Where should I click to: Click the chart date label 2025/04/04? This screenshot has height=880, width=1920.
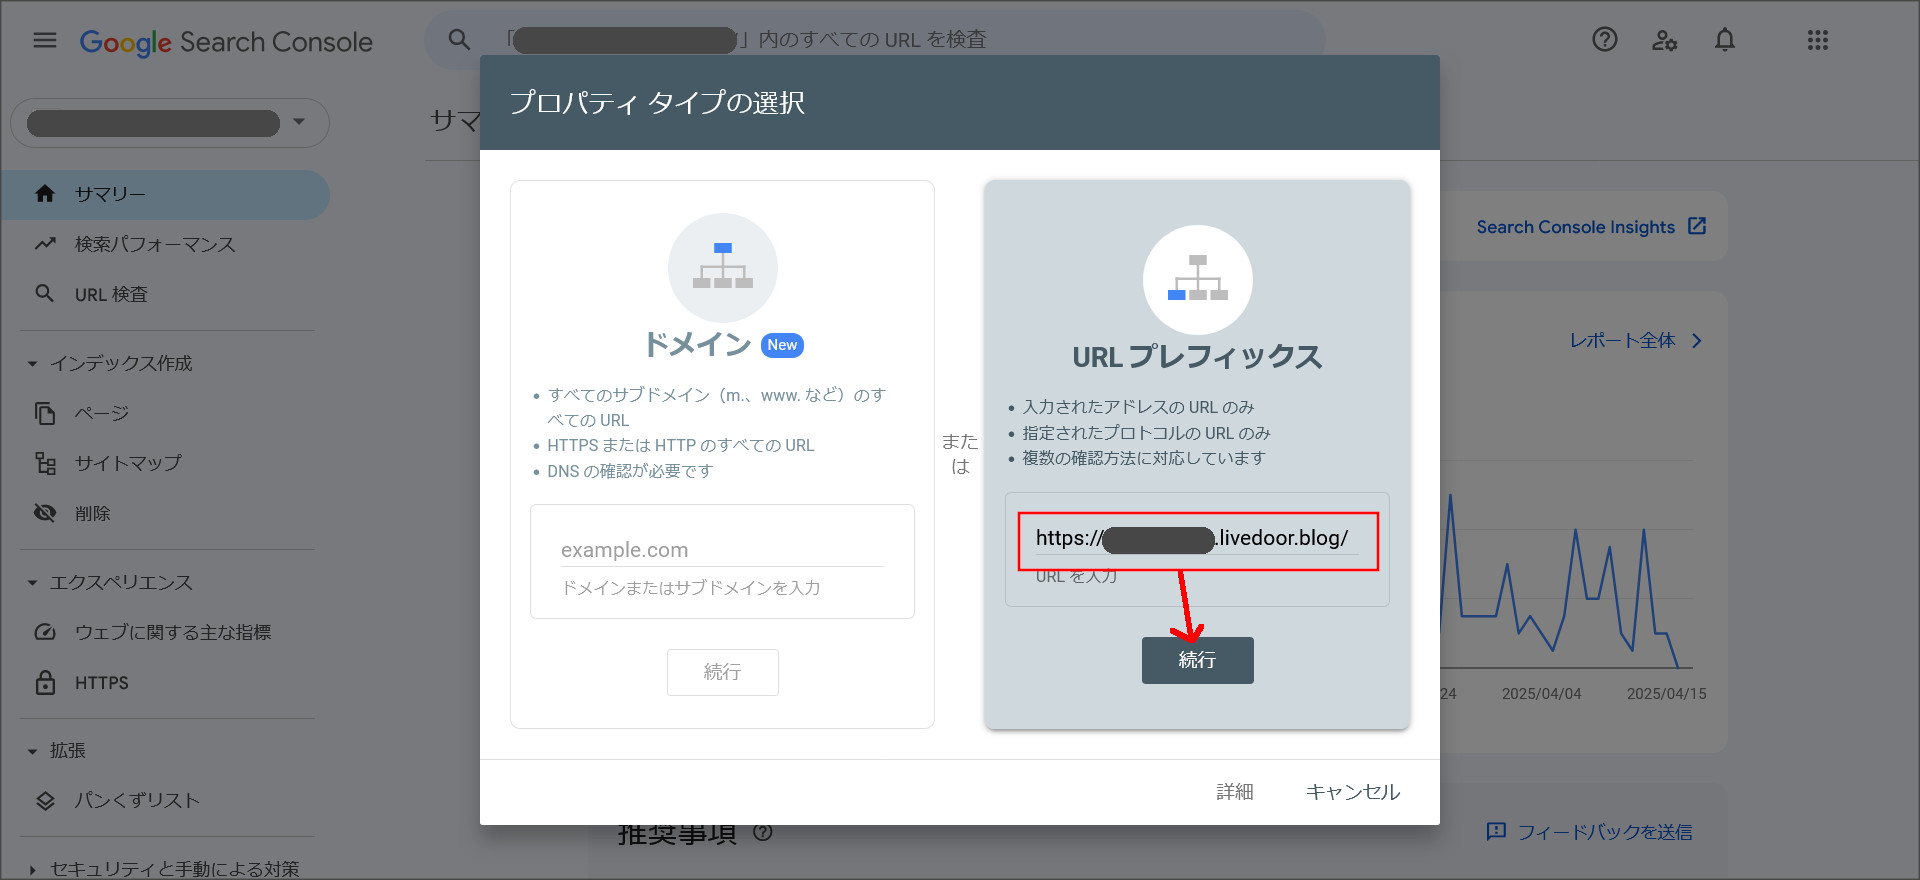[1541, 694]
